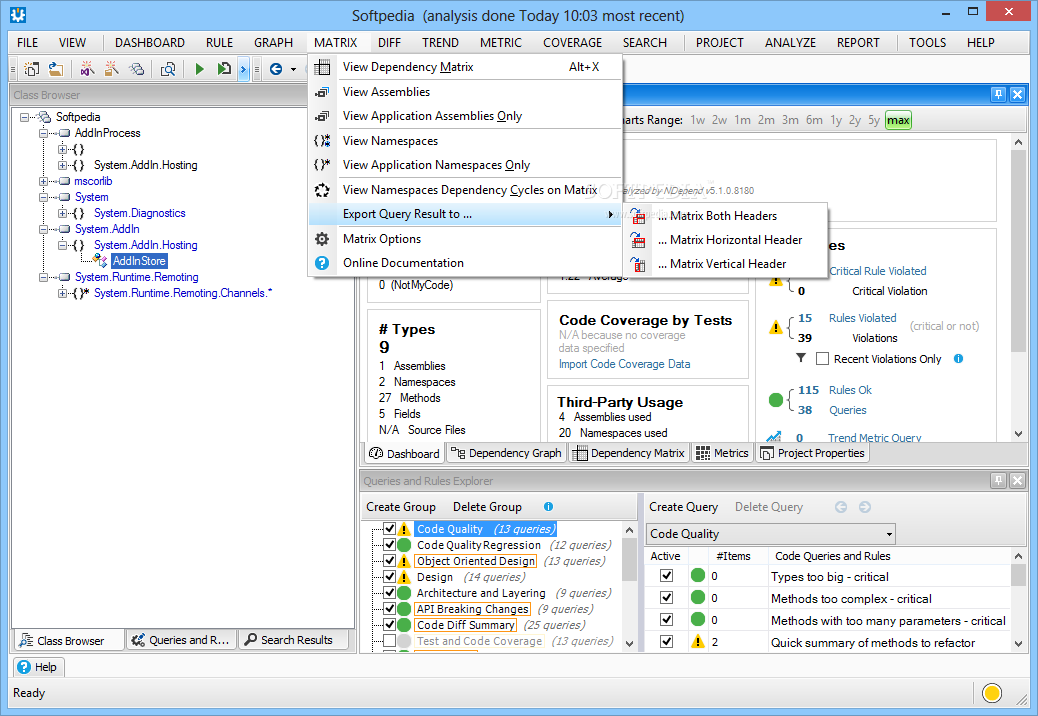Click the New Project toolbar icon
Image resolution: width=1038 pixels, height=716 pixels.
point(31,69)
